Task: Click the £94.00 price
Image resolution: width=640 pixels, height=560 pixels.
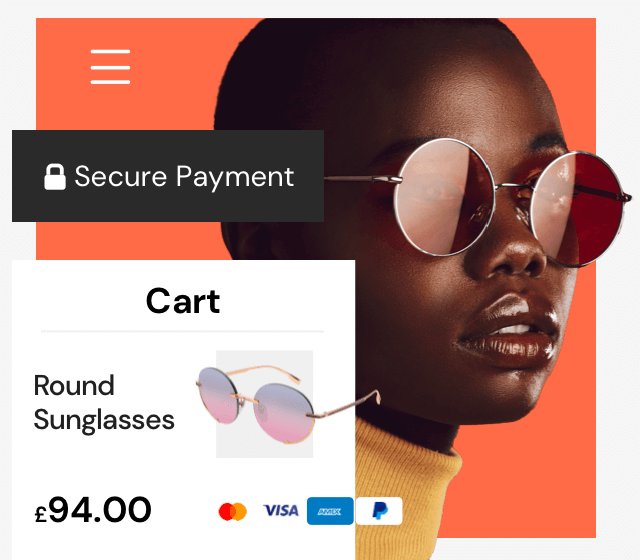Action: 93,510
